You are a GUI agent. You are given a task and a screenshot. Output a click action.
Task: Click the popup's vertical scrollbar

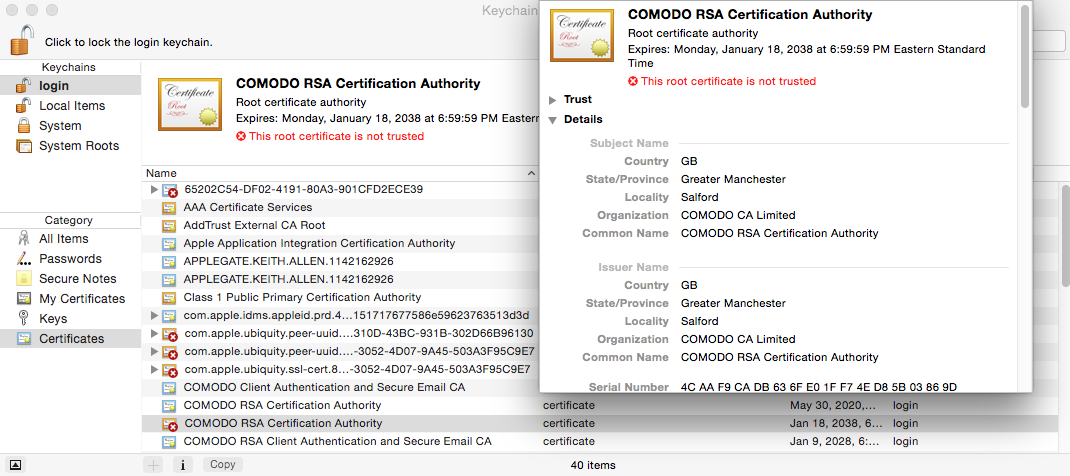pos(1025,56)
